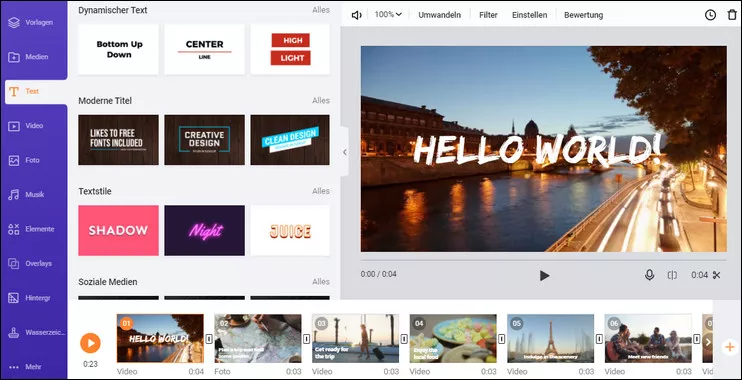The image size is (742, 380).
Task: Apply the SHADOW text style
Action: coord(118,230)
